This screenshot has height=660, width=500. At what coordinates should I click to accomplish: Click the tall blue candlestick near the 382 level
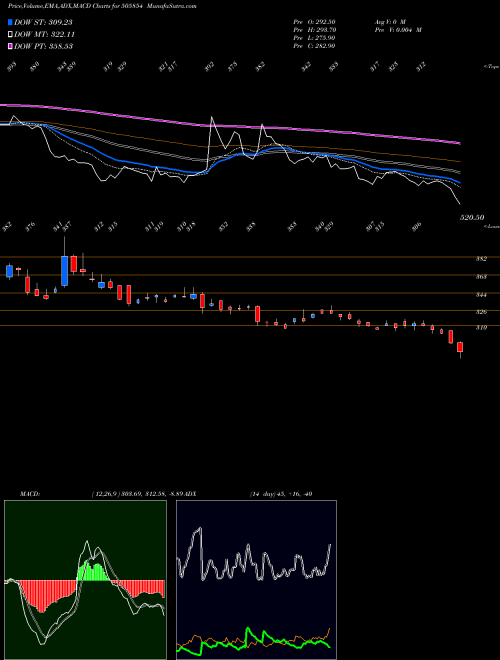tap(64, 271)
